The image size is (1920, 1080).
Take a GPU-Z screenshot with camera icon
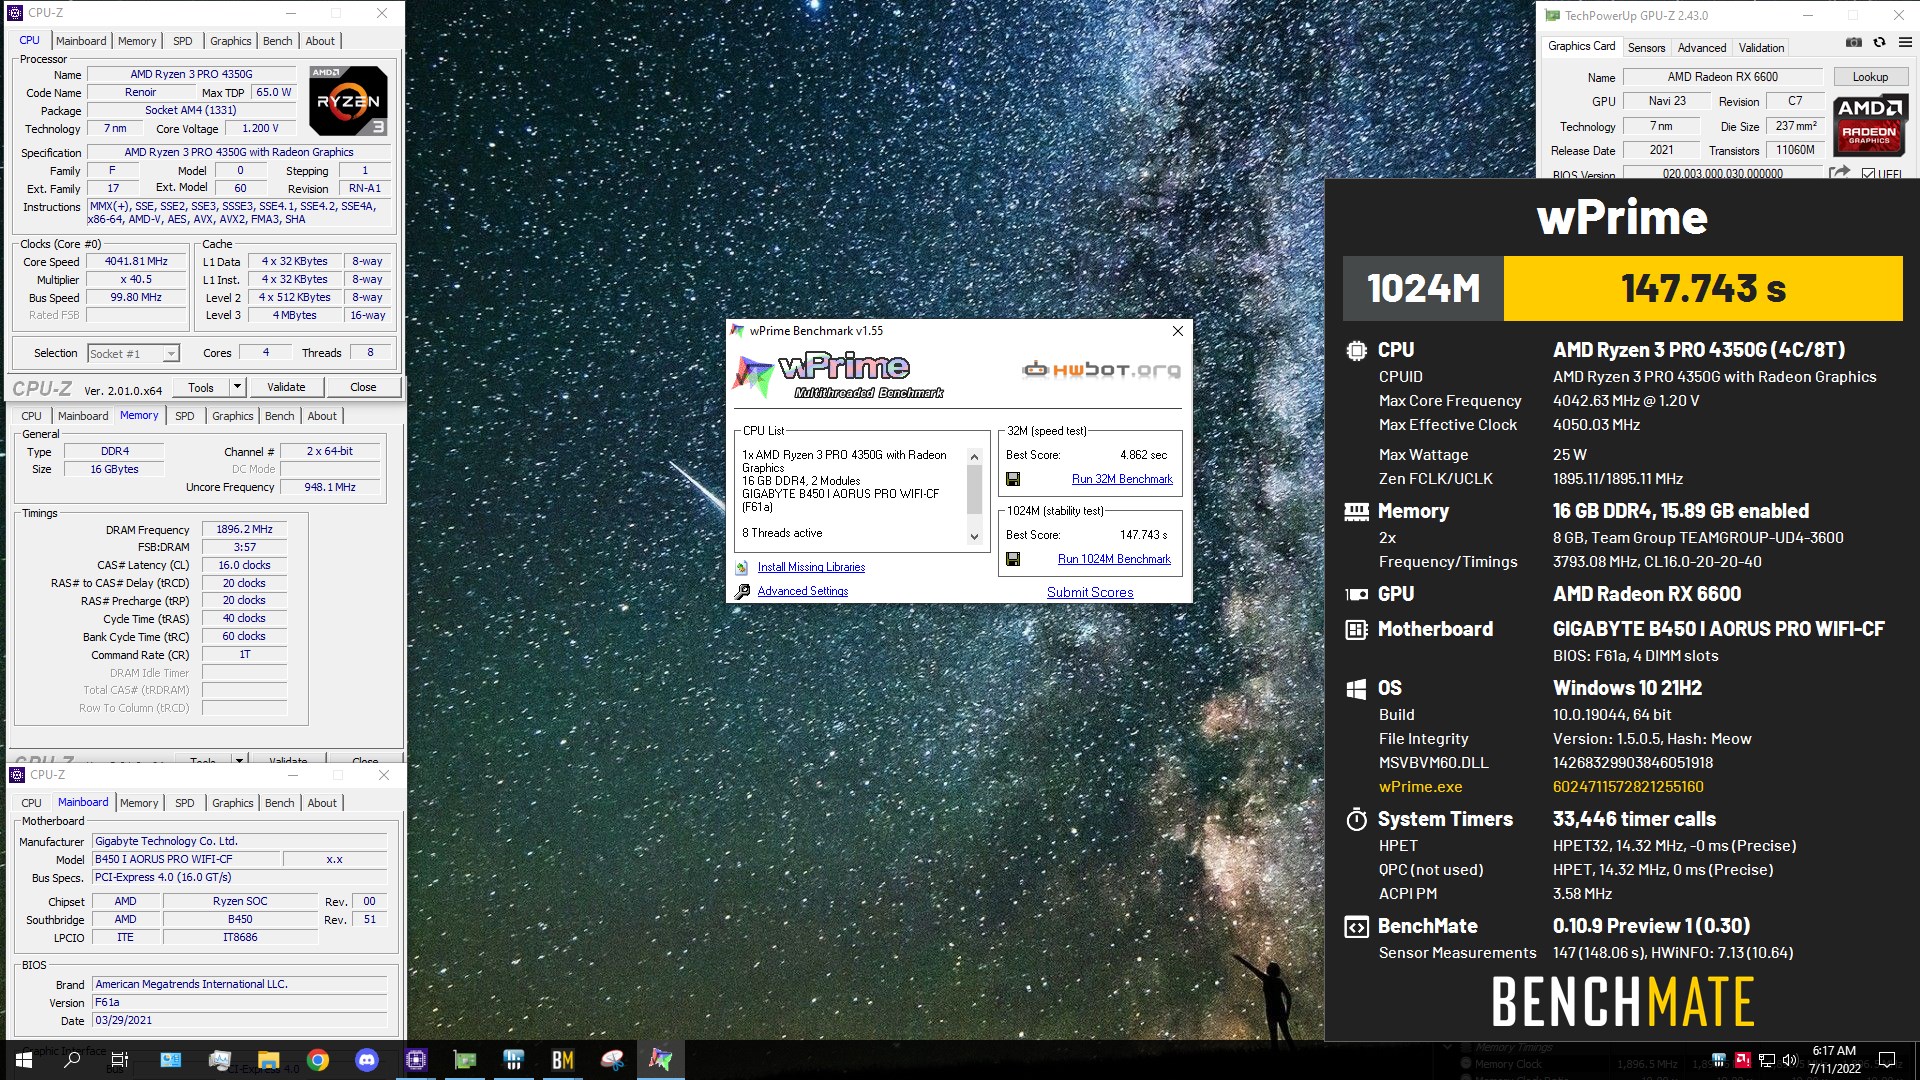(1853, 42)
